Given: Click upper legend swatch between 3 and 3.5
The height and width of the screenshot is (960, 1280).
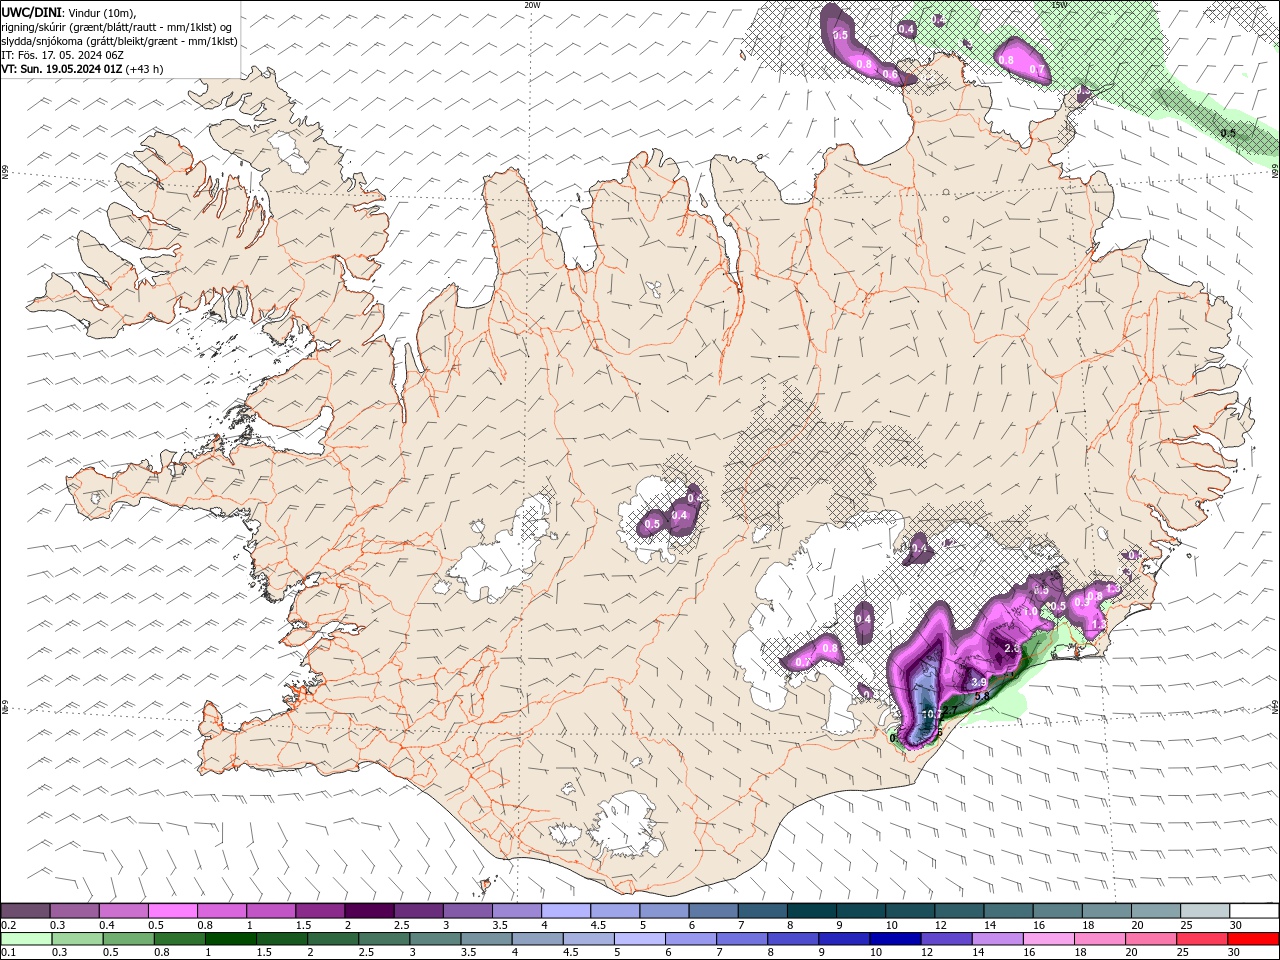Looking at the screenshot, I should click(468, 911).
